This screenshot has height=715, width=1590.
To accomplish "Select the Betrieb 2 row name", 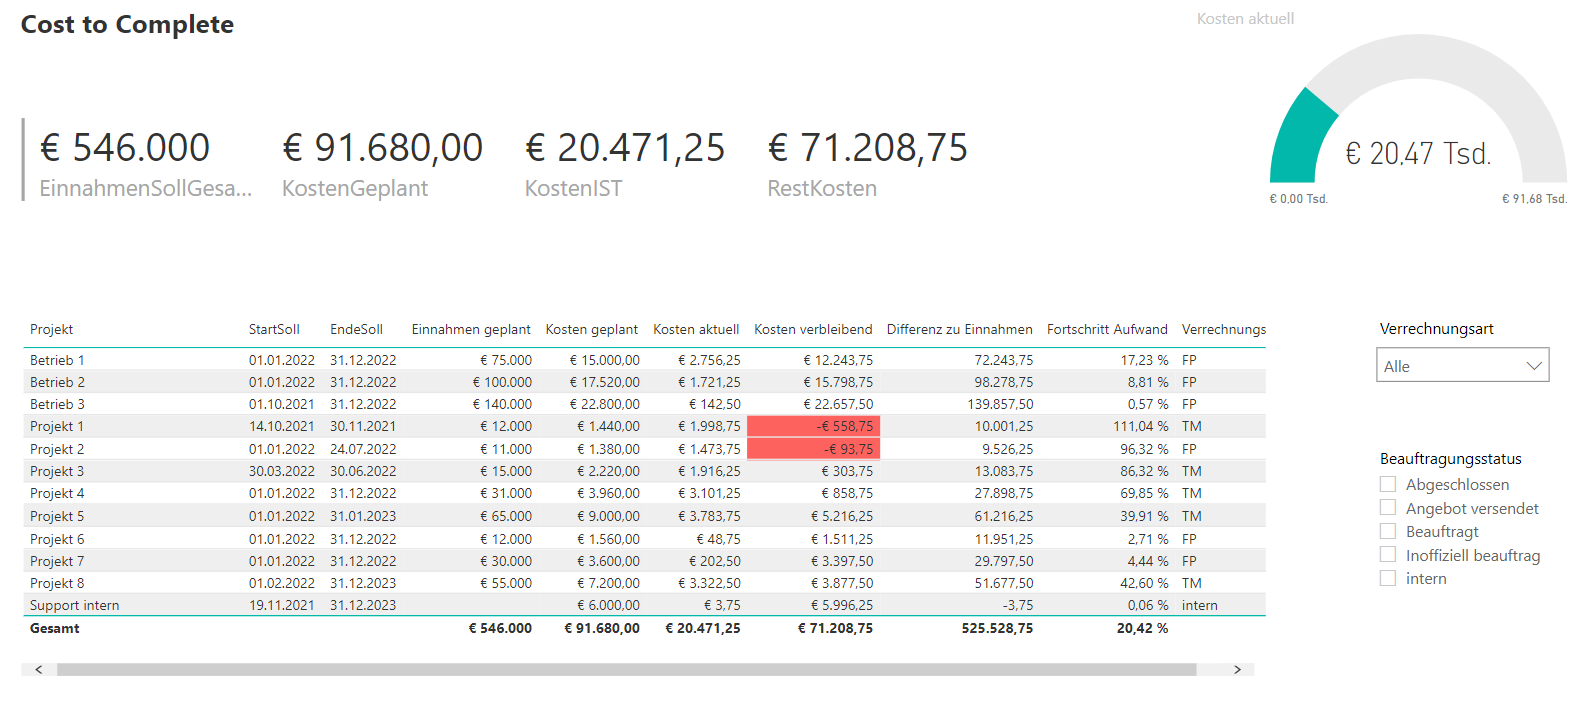I will (57, 382).
